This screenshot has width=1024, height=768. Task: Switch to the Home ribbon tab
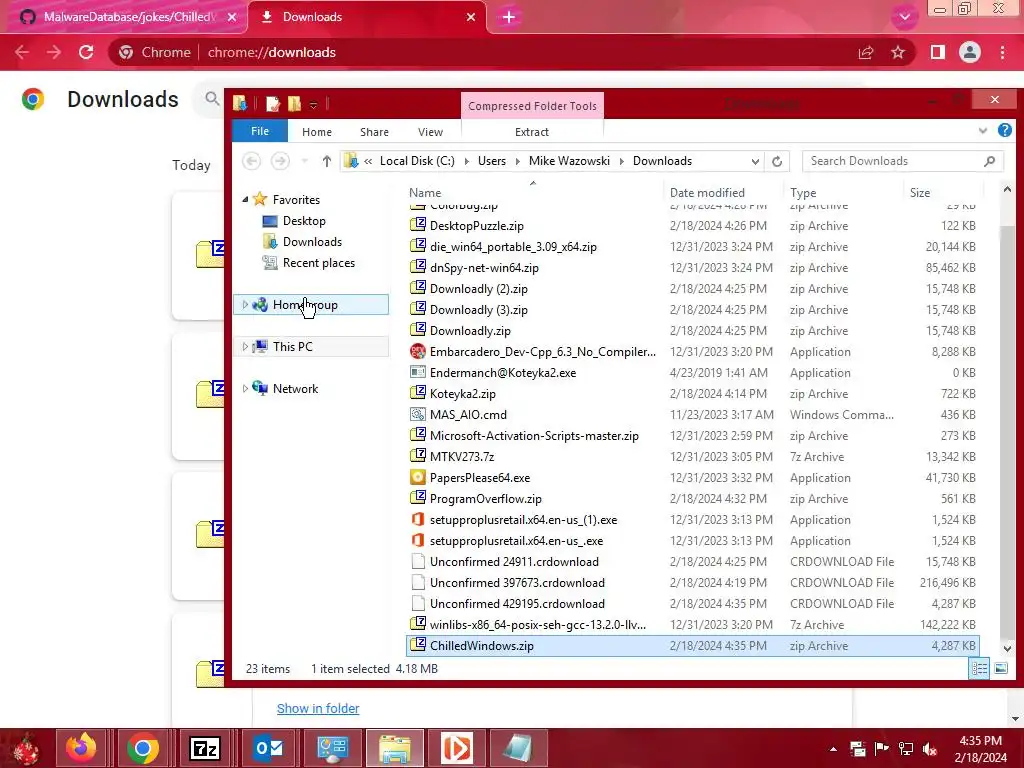click(x=317, y=132)
